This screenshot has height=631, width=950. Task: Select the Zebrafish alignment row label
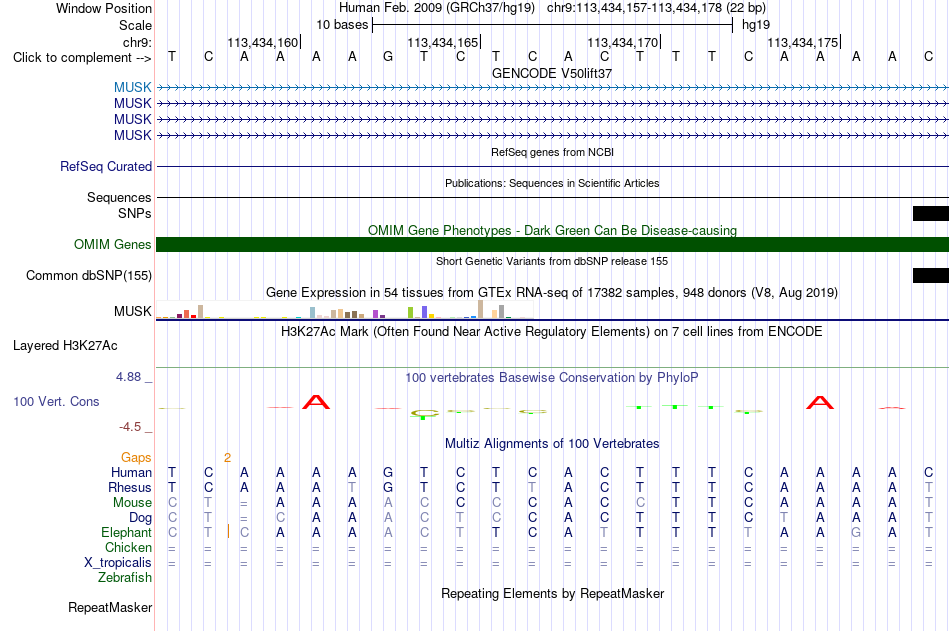(x=125, y=577)
